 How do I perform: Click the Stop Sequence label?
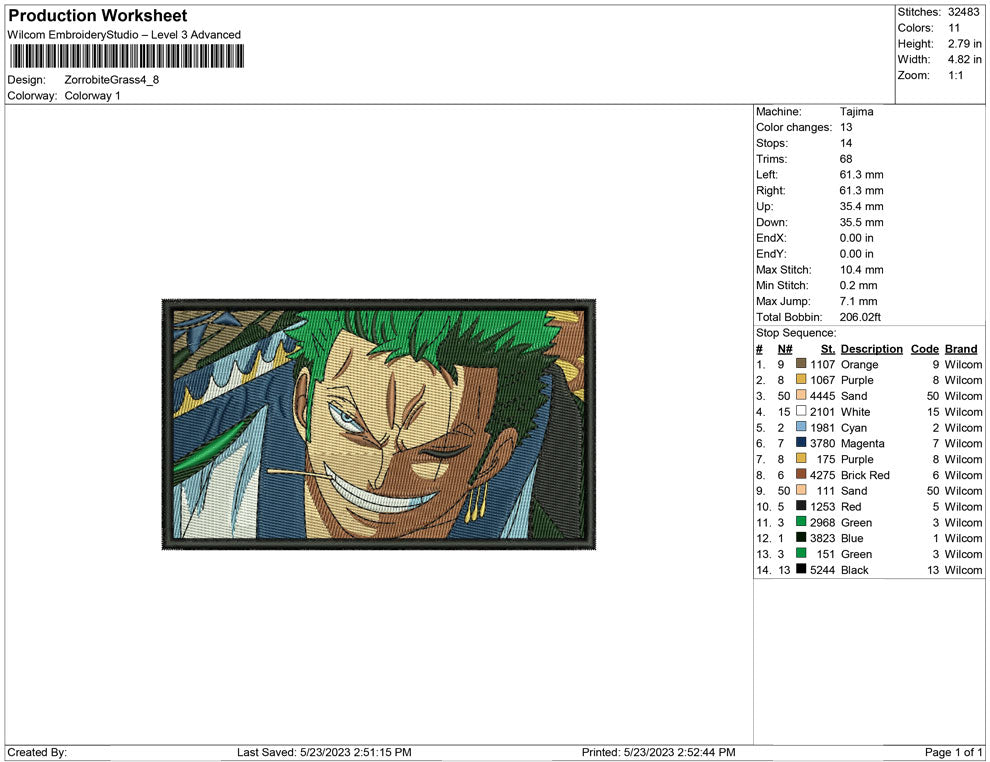pos(796,333)
